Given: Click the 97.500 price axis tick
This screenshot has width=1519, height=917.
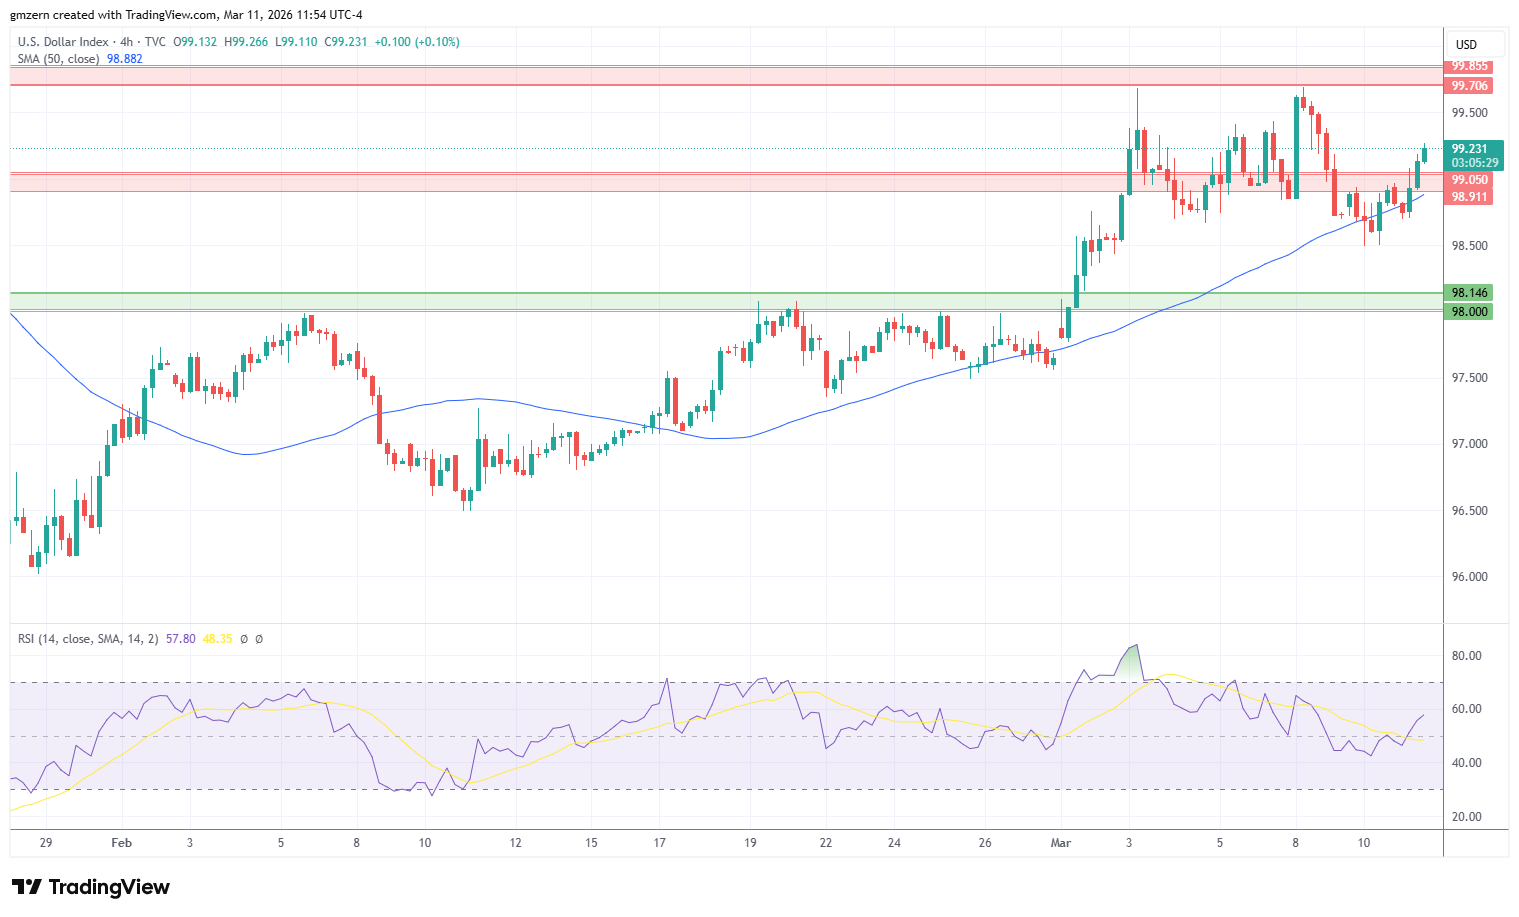Looking at the screenshot, I should (1470, 378).
